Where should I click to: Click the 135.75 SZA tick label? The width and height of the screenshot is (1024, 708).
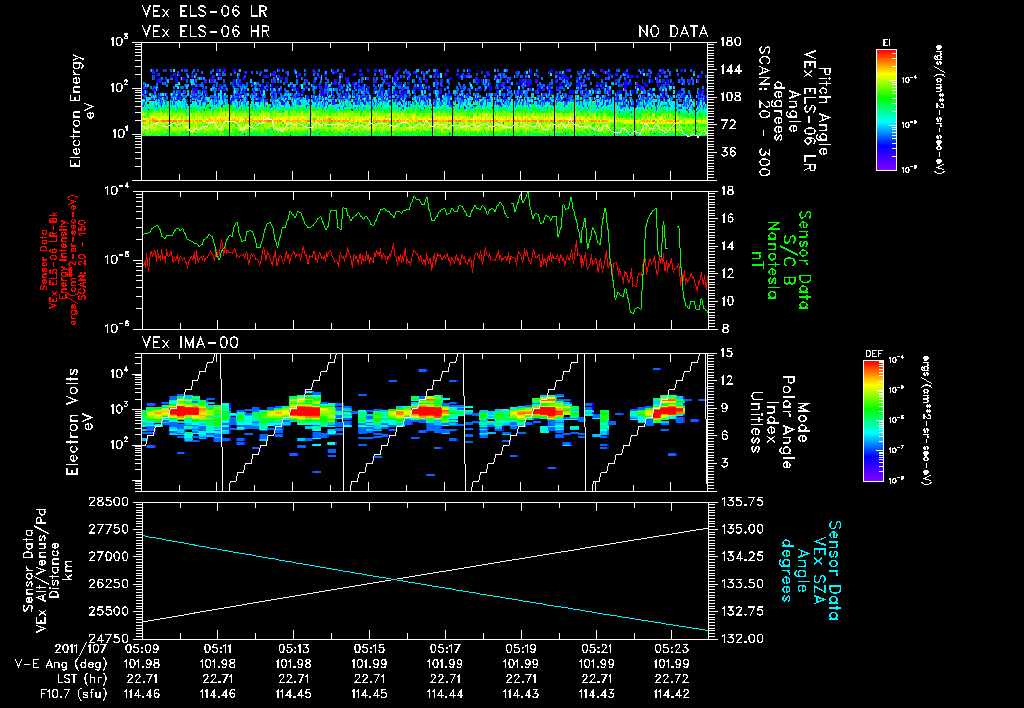point(740,502)
